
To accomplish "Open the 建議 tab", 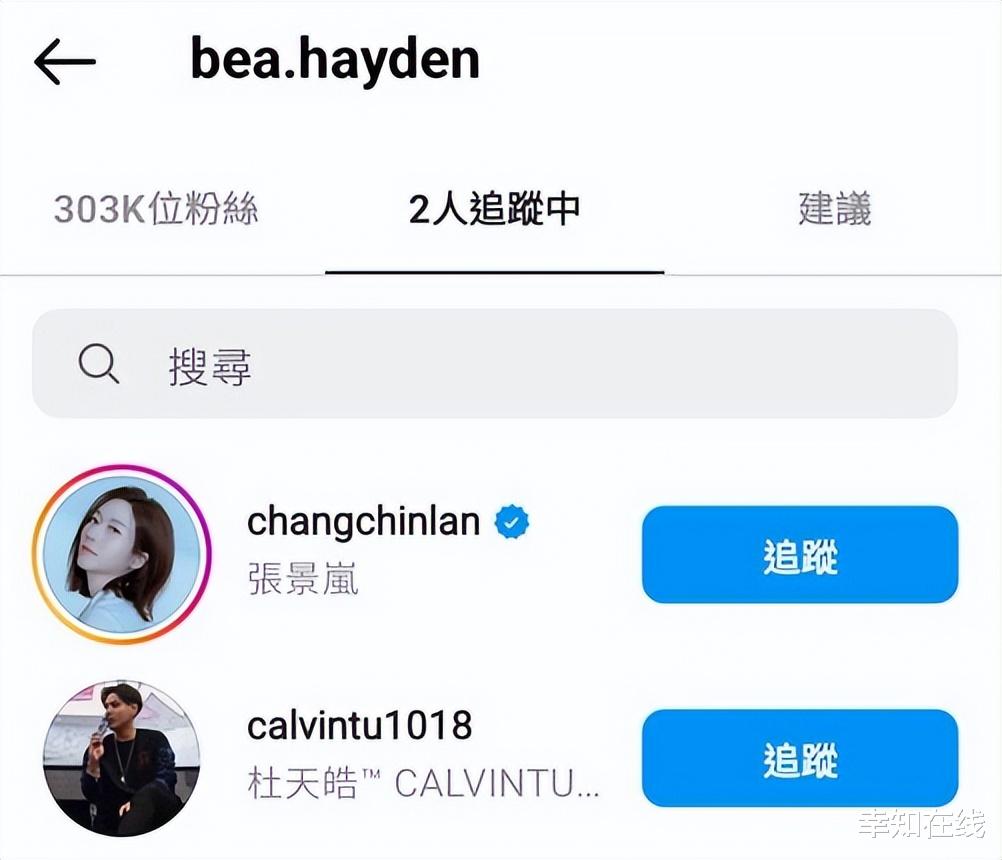I will (835, 209).
